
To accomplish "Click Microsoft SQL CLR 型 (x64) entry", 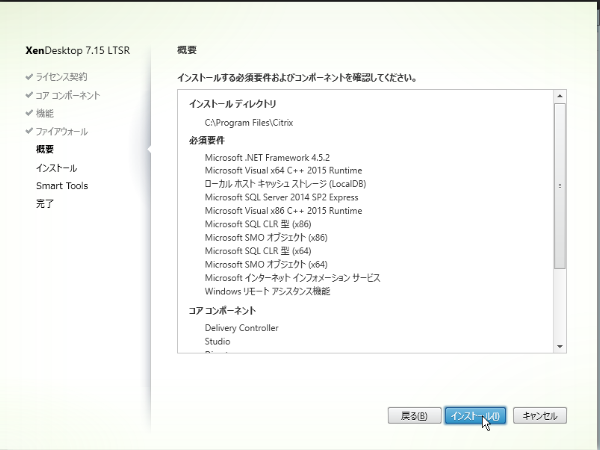I will 258,251.
